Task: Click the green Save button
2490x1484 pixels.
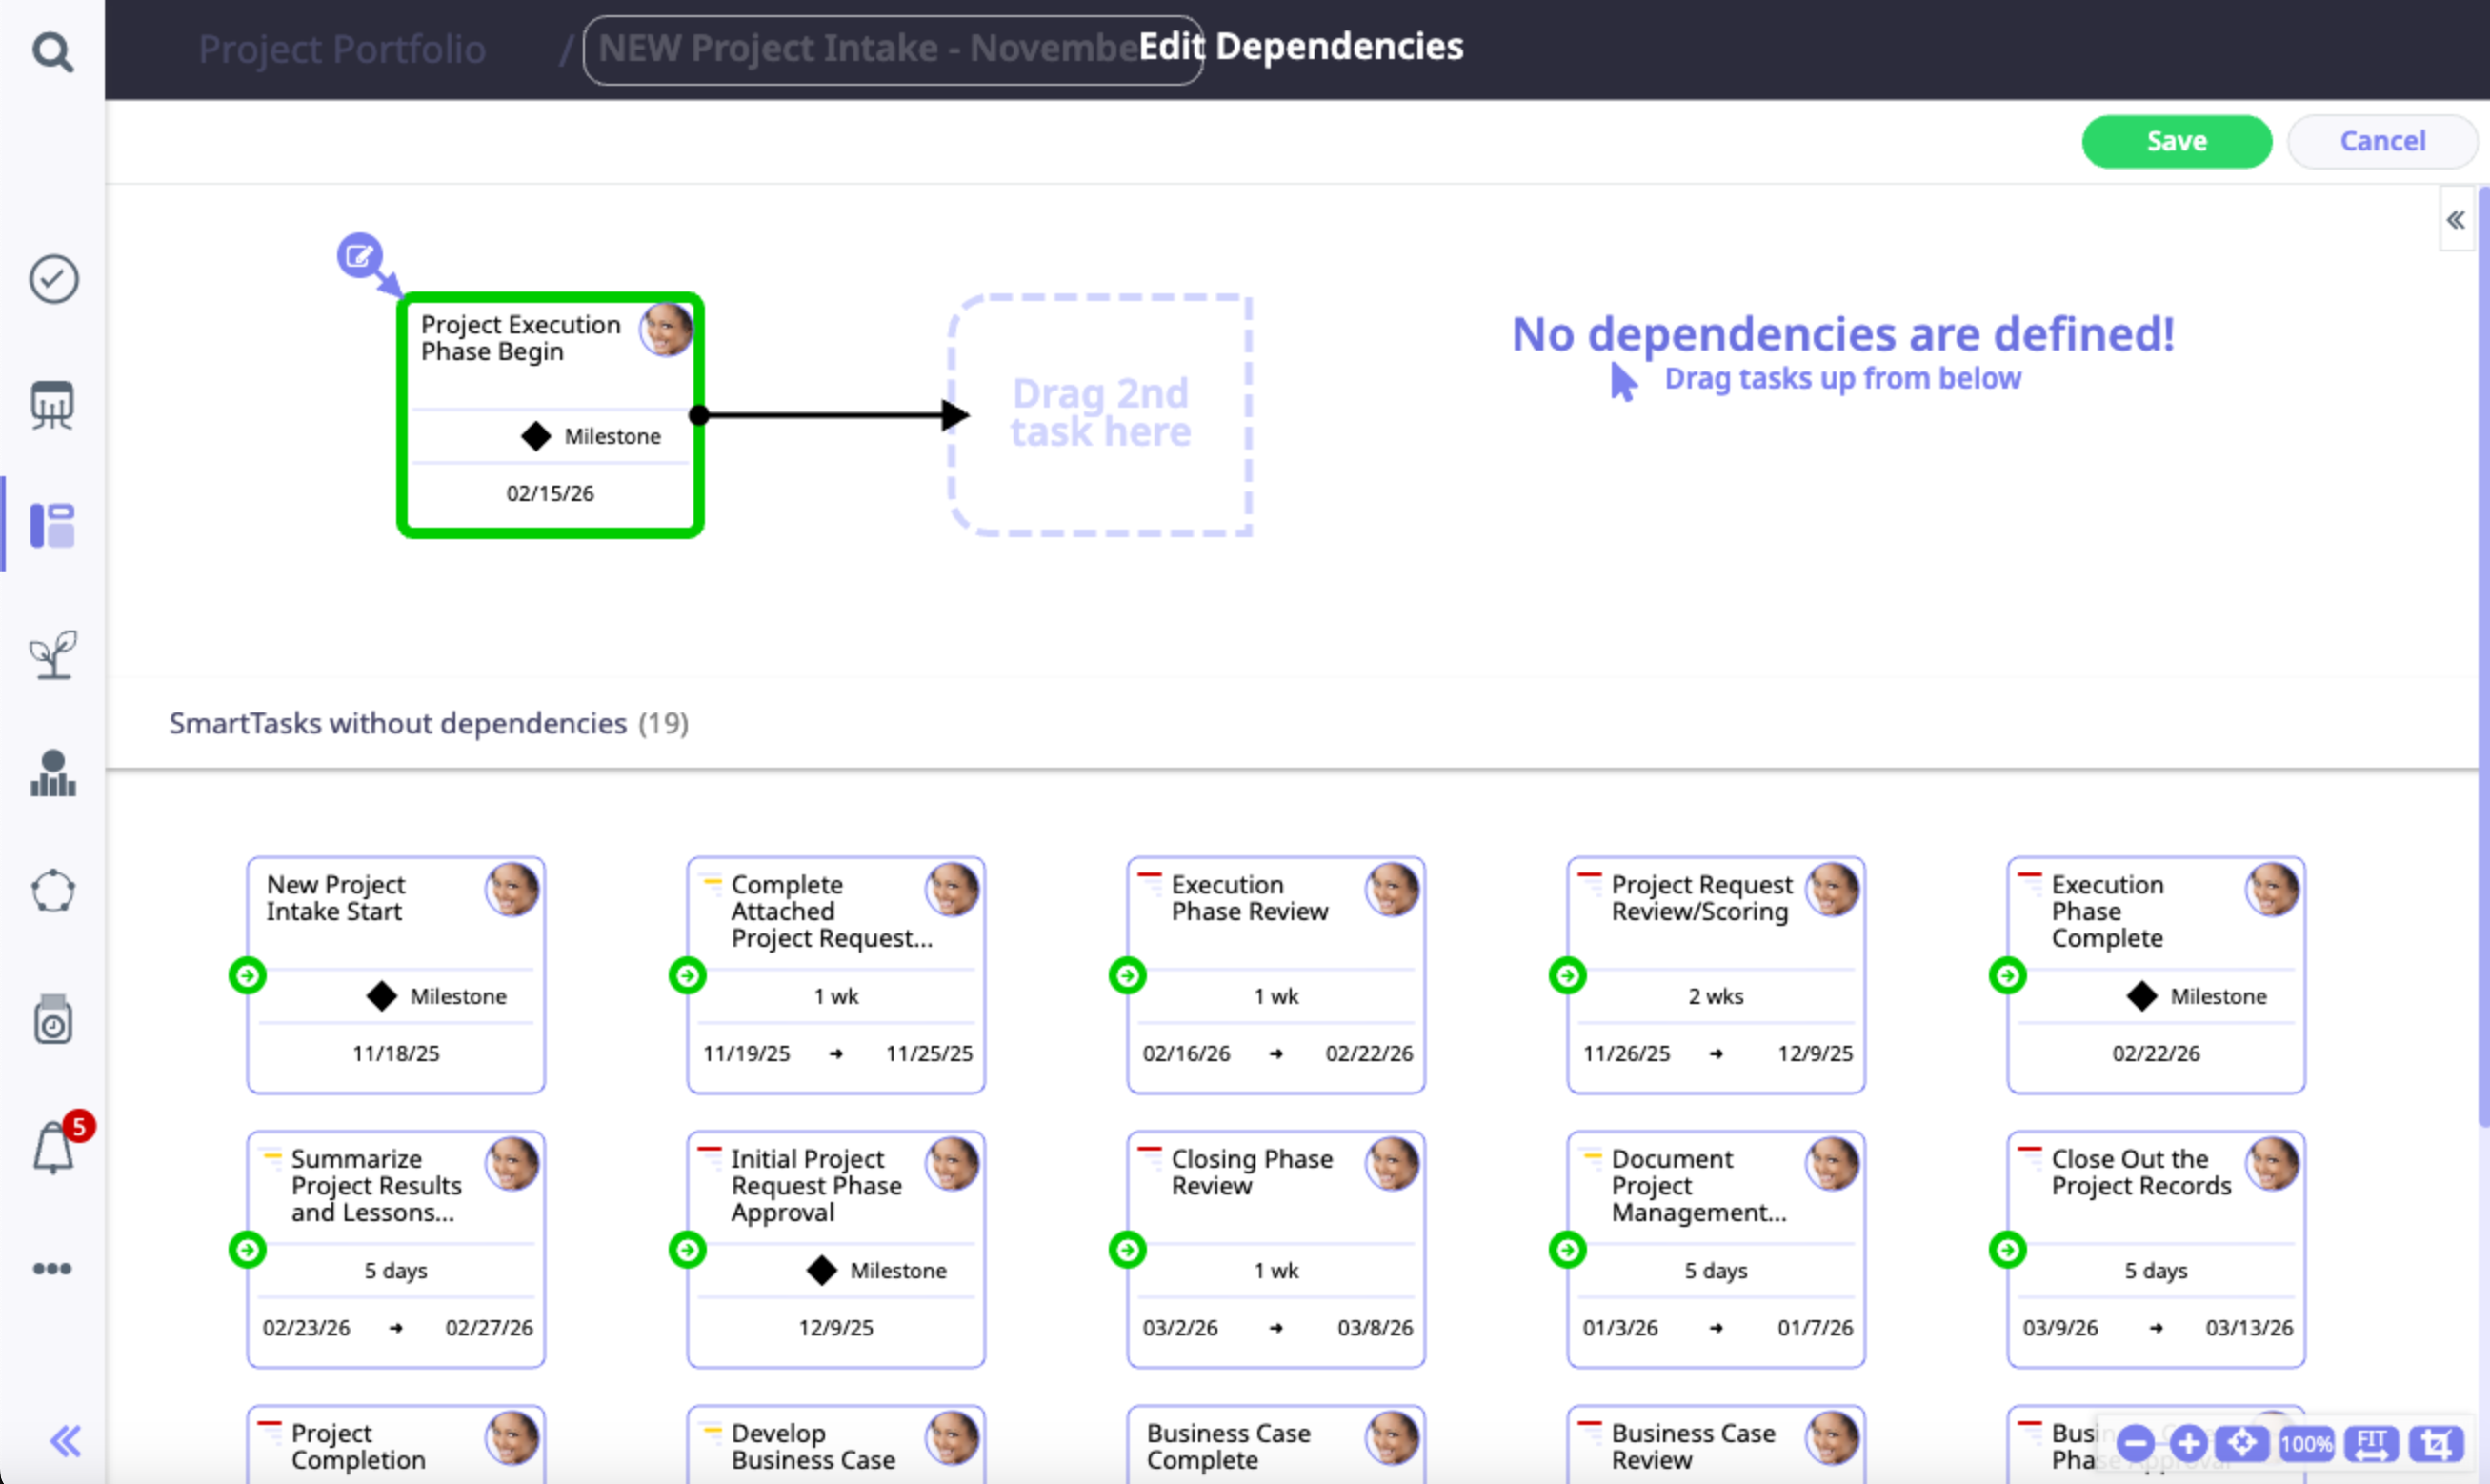Action: point(2175,141)
